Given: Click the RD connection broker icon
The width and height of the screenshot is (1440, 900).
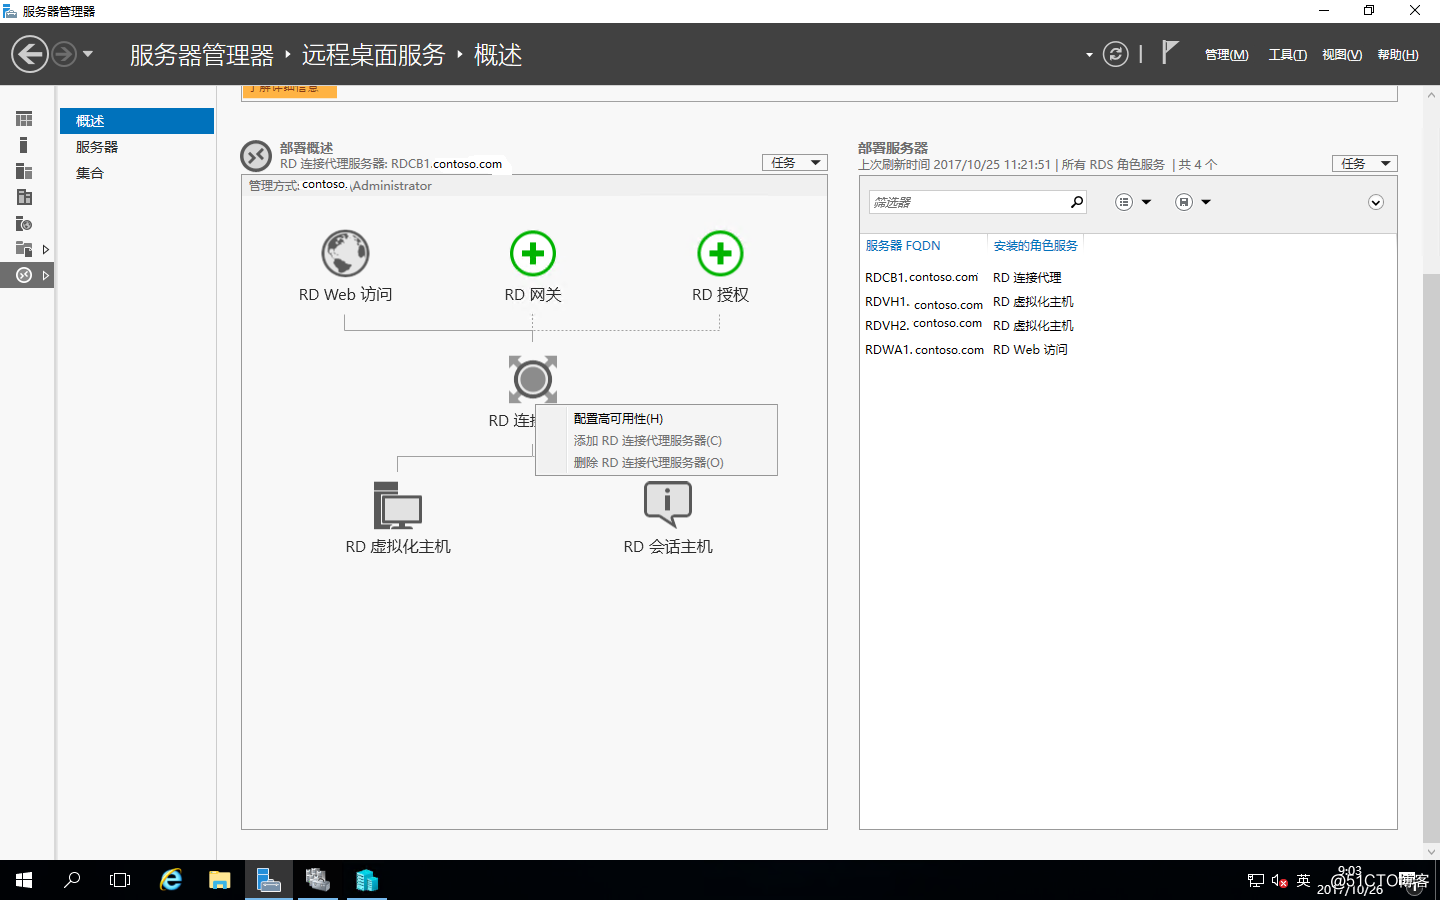Looking at the screenshot, I should click(x=533, y=380).
